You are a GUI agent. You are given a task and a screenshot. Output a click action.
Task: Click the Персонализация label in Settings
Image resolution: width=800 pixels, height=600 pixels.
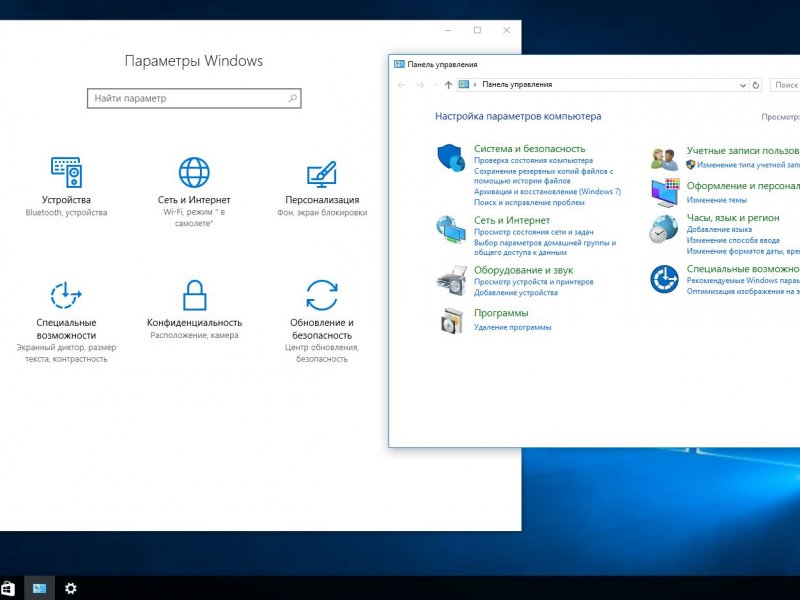(x=322, y=200)
